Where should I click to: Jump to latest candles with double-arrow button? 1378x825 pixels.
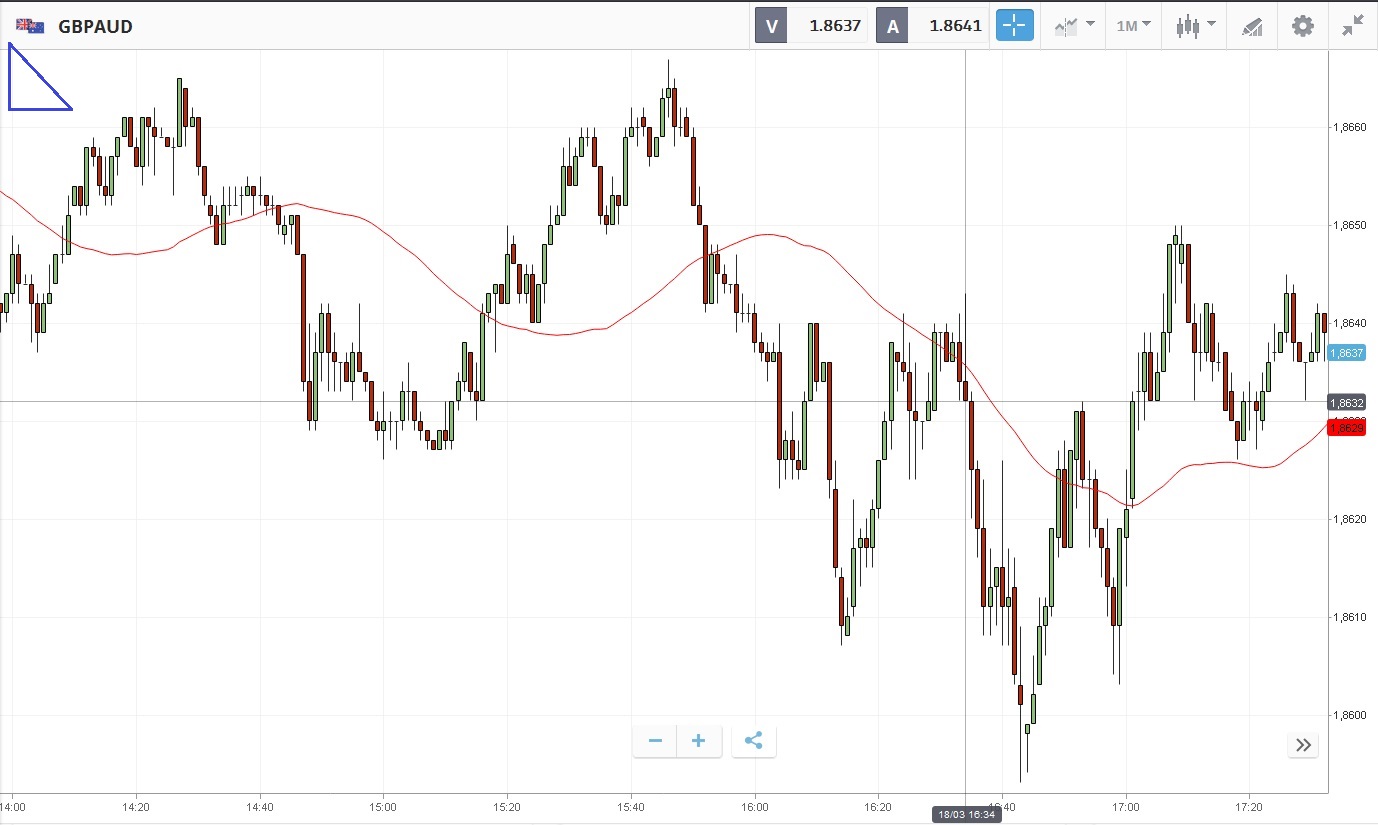pos(1303,744)
